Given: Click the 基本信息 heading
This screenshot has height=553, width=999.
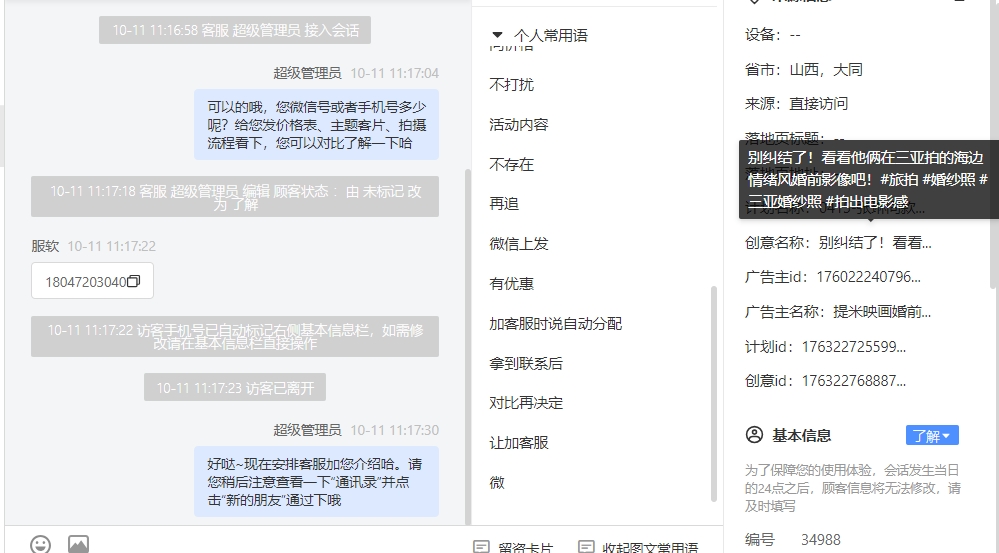Looking at the screenshot, I should pyautogui.click(x=801, y=435).
